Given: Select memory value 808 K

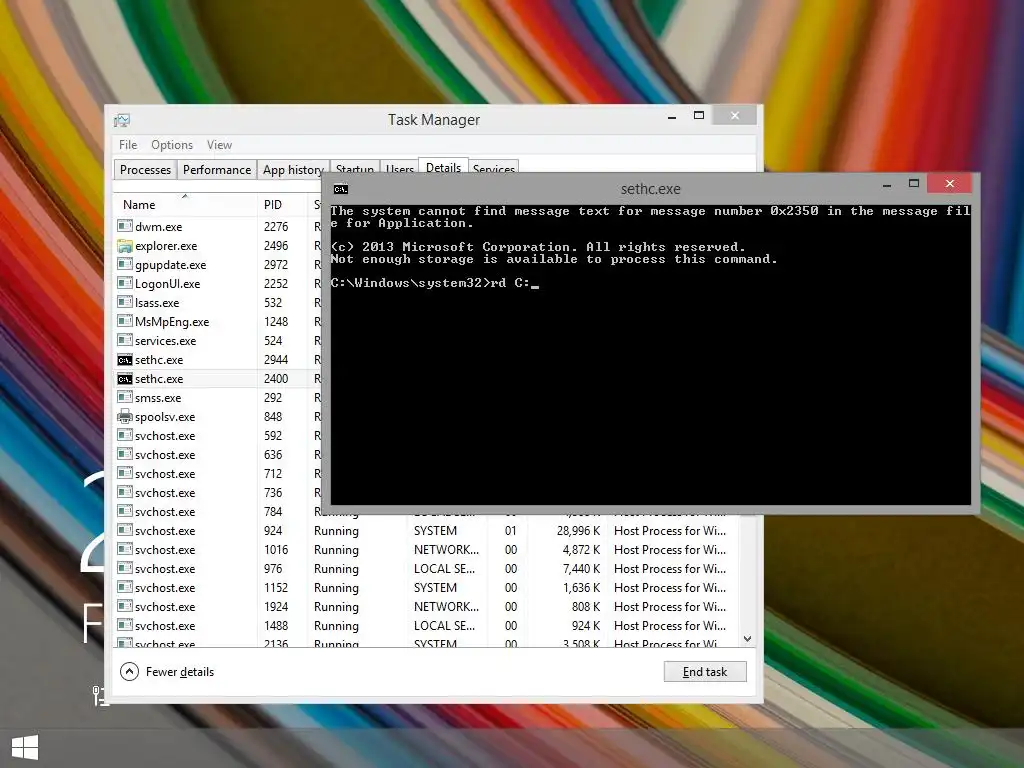Looking at the screenshot, I should 586,606.
